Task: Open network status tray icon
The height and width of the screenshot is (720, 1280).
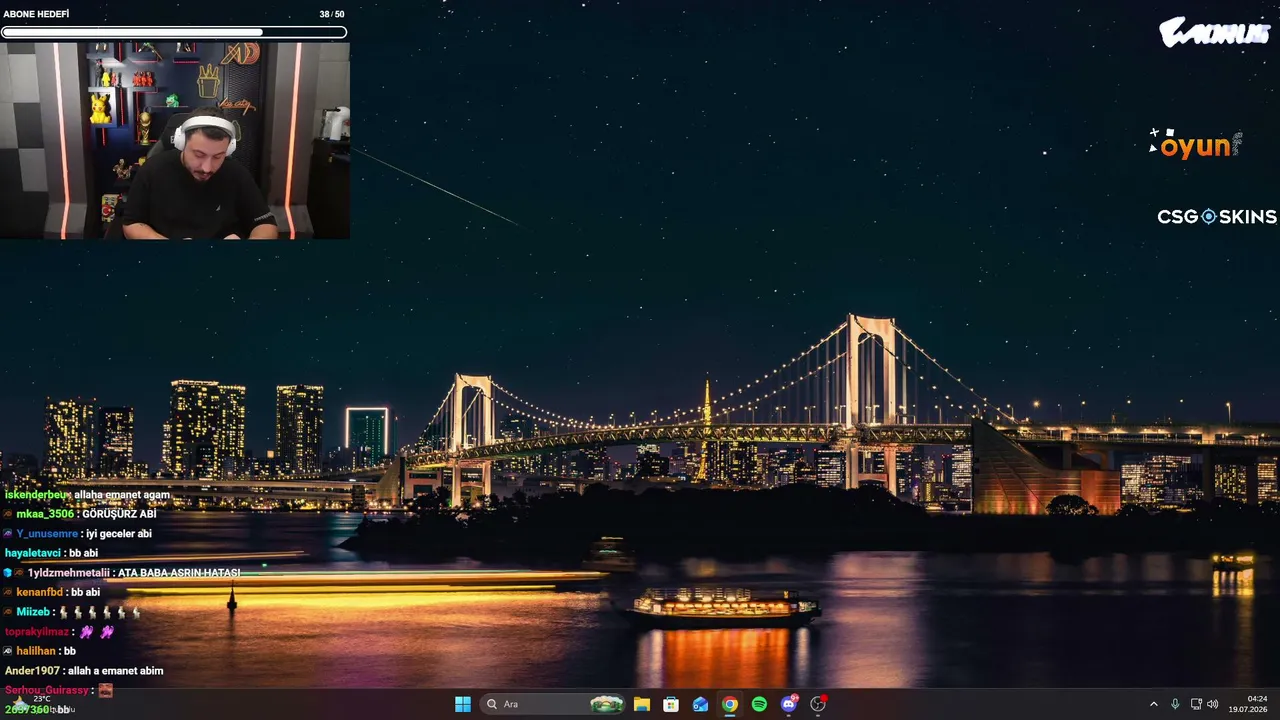Action: [x=1196, y=704]
